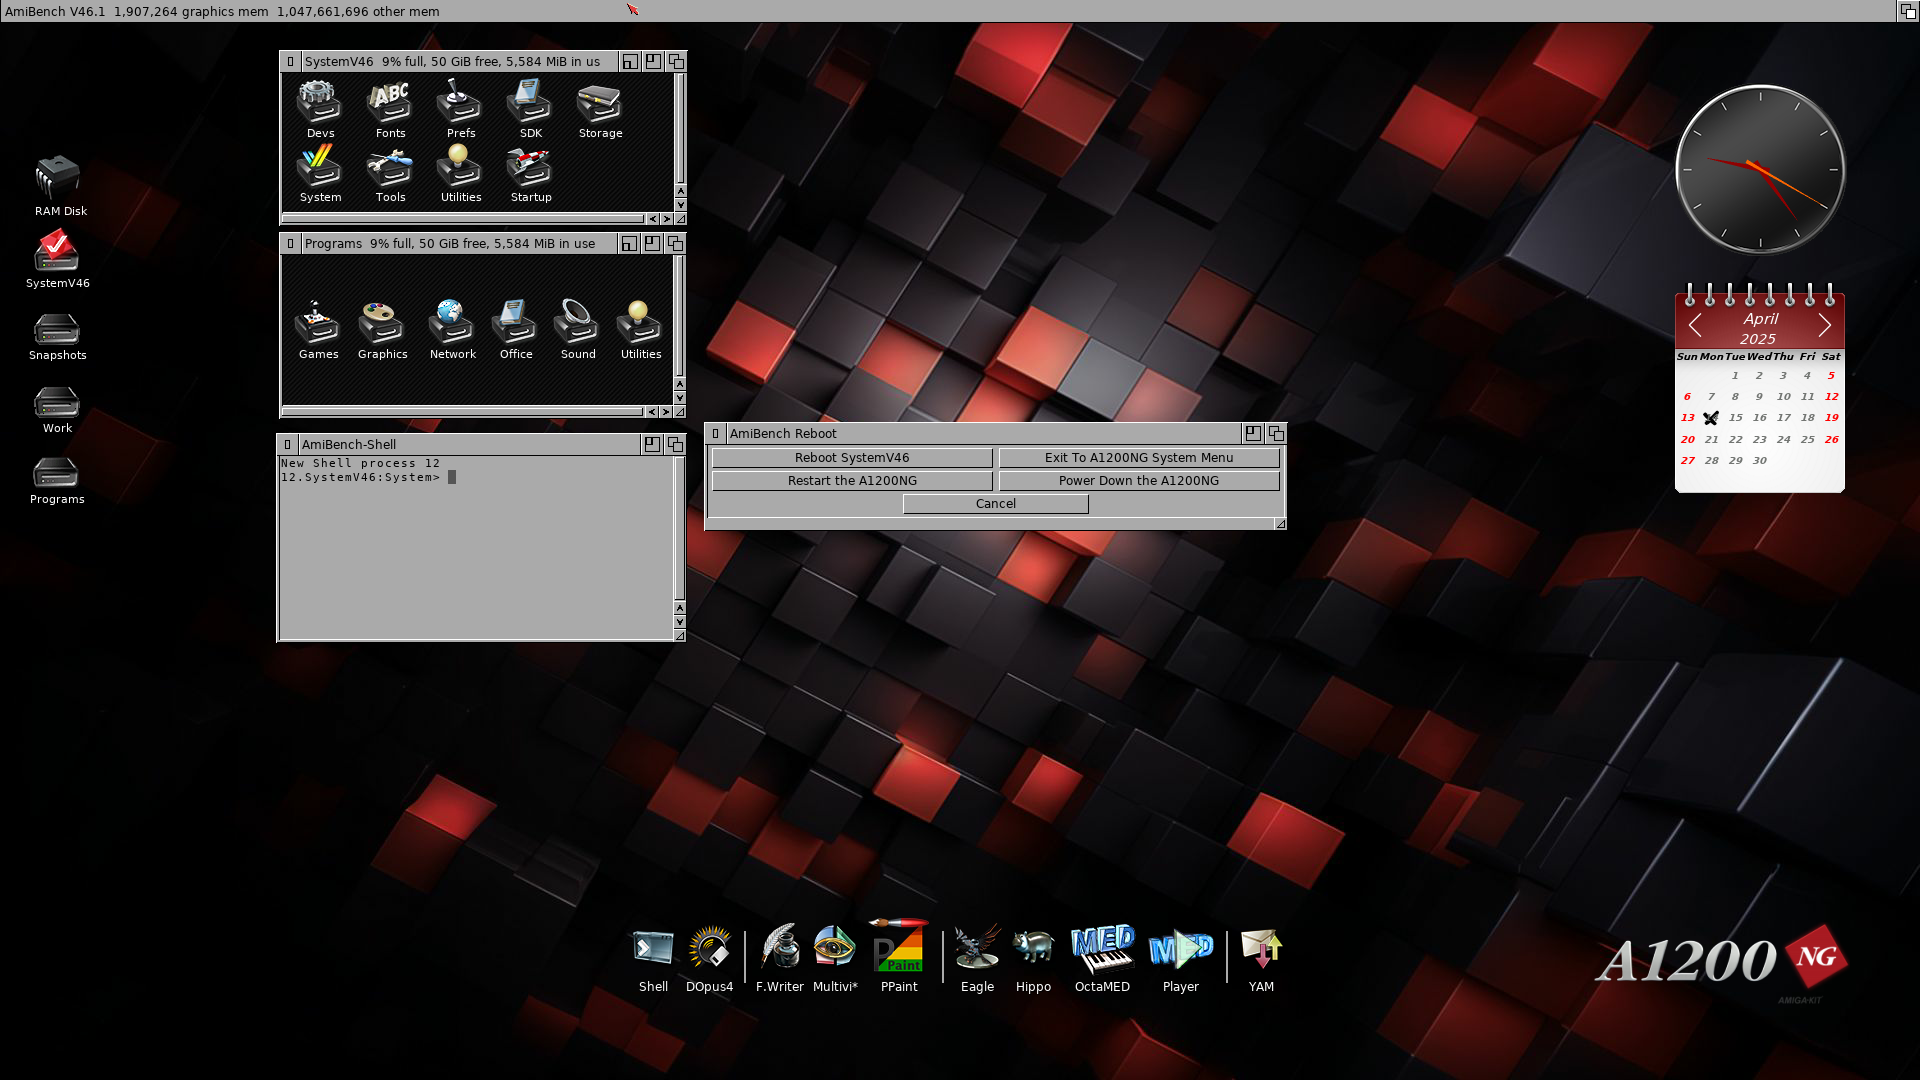The width and height of the screenshot is (1920, 1080).
Task: Click Reboot SystemV46 button
Action: (852, 458)
